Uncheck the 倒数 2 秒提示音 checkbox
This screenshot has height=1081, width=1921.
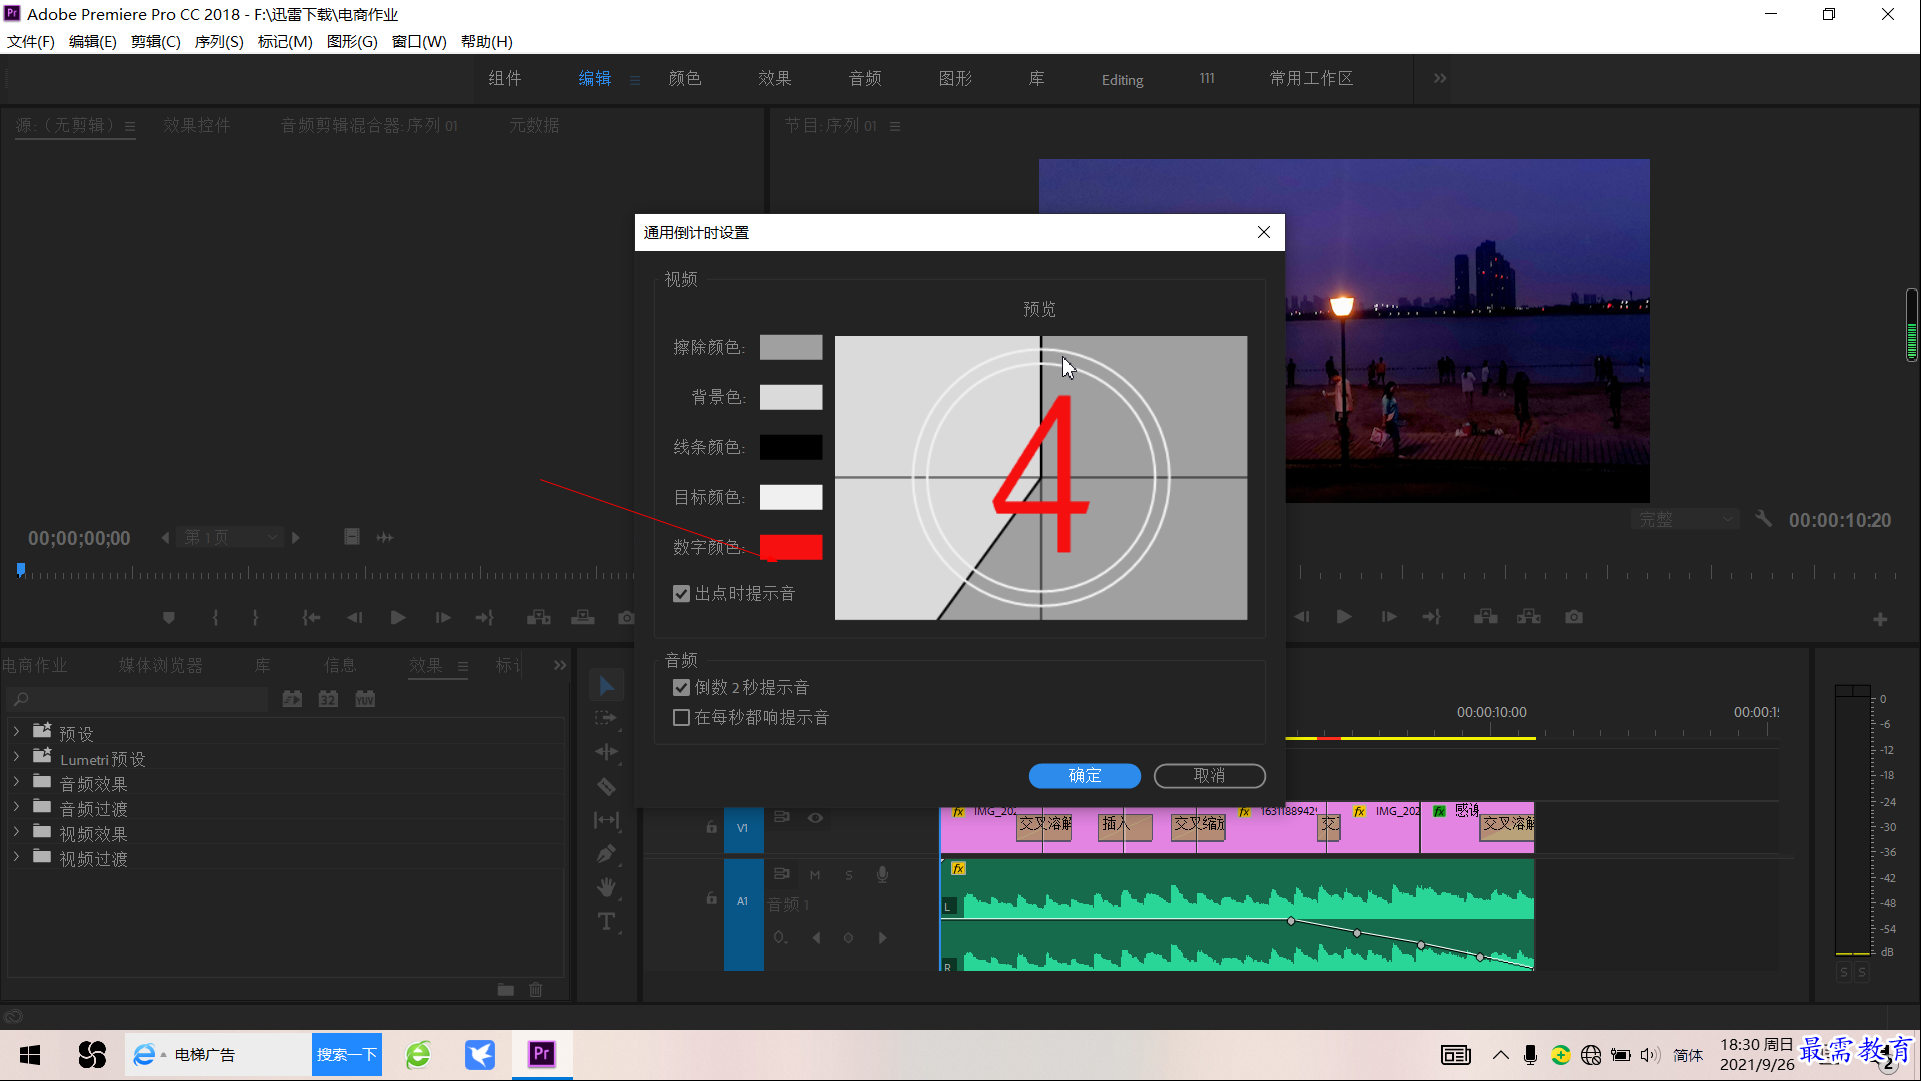(x=681, y=688)
